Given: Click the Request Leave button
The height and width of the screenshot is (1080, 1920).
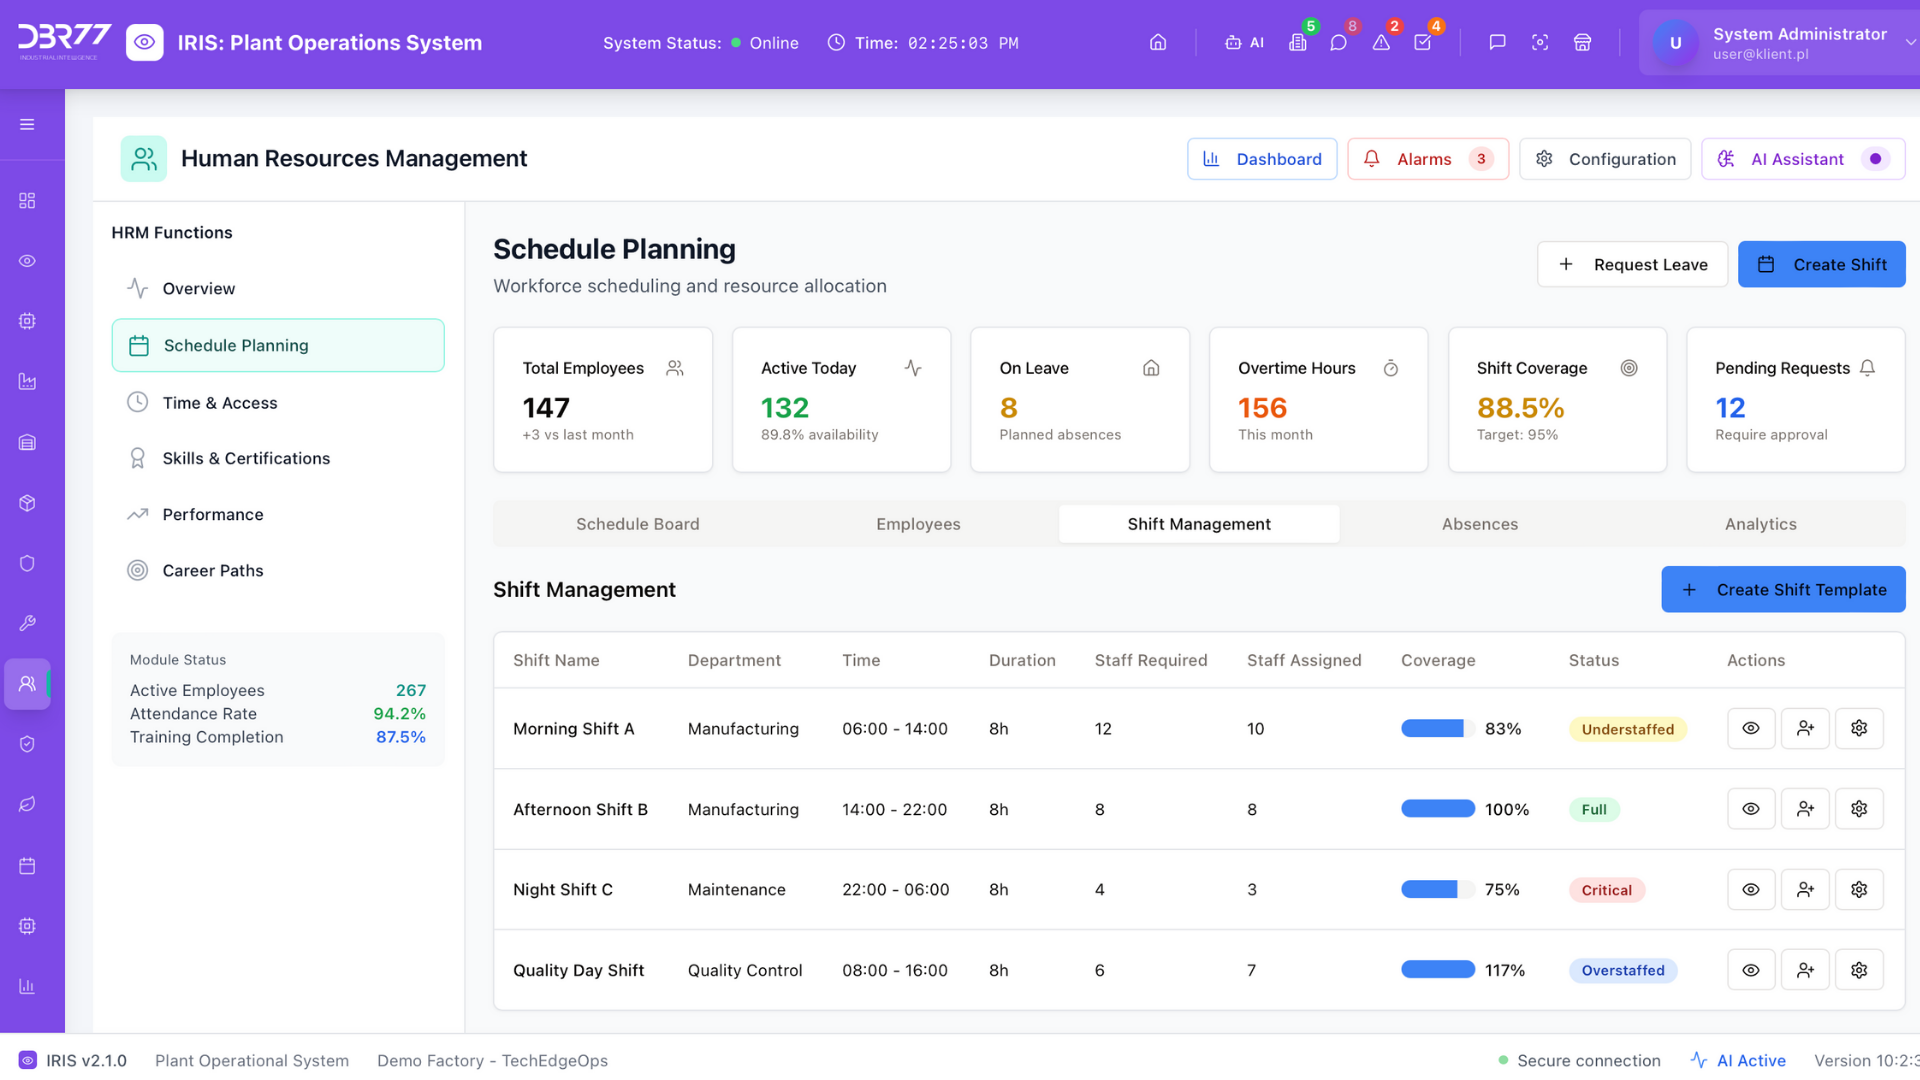Looking at the screenshot, I should click(1632, 265).
